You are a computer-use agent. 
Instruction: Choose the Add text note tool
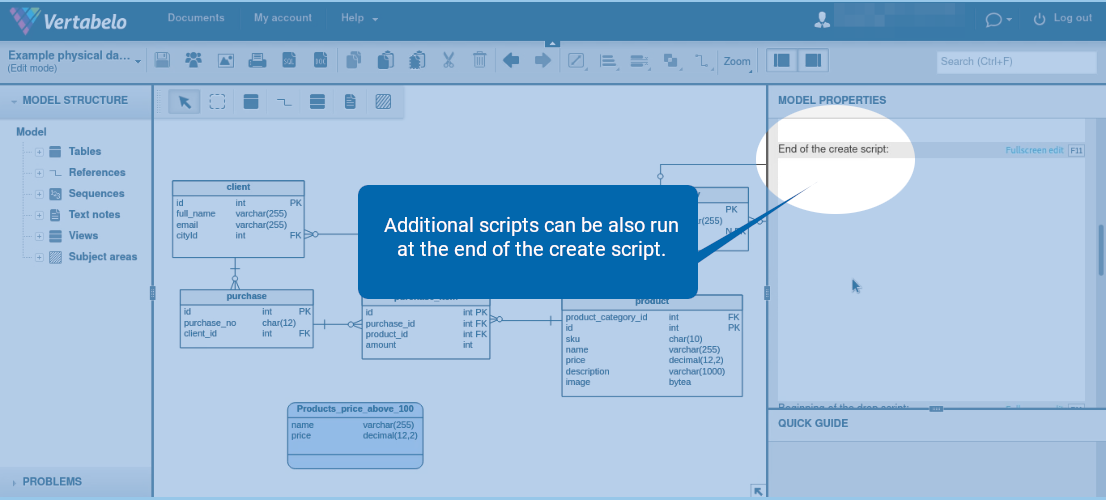350,102
